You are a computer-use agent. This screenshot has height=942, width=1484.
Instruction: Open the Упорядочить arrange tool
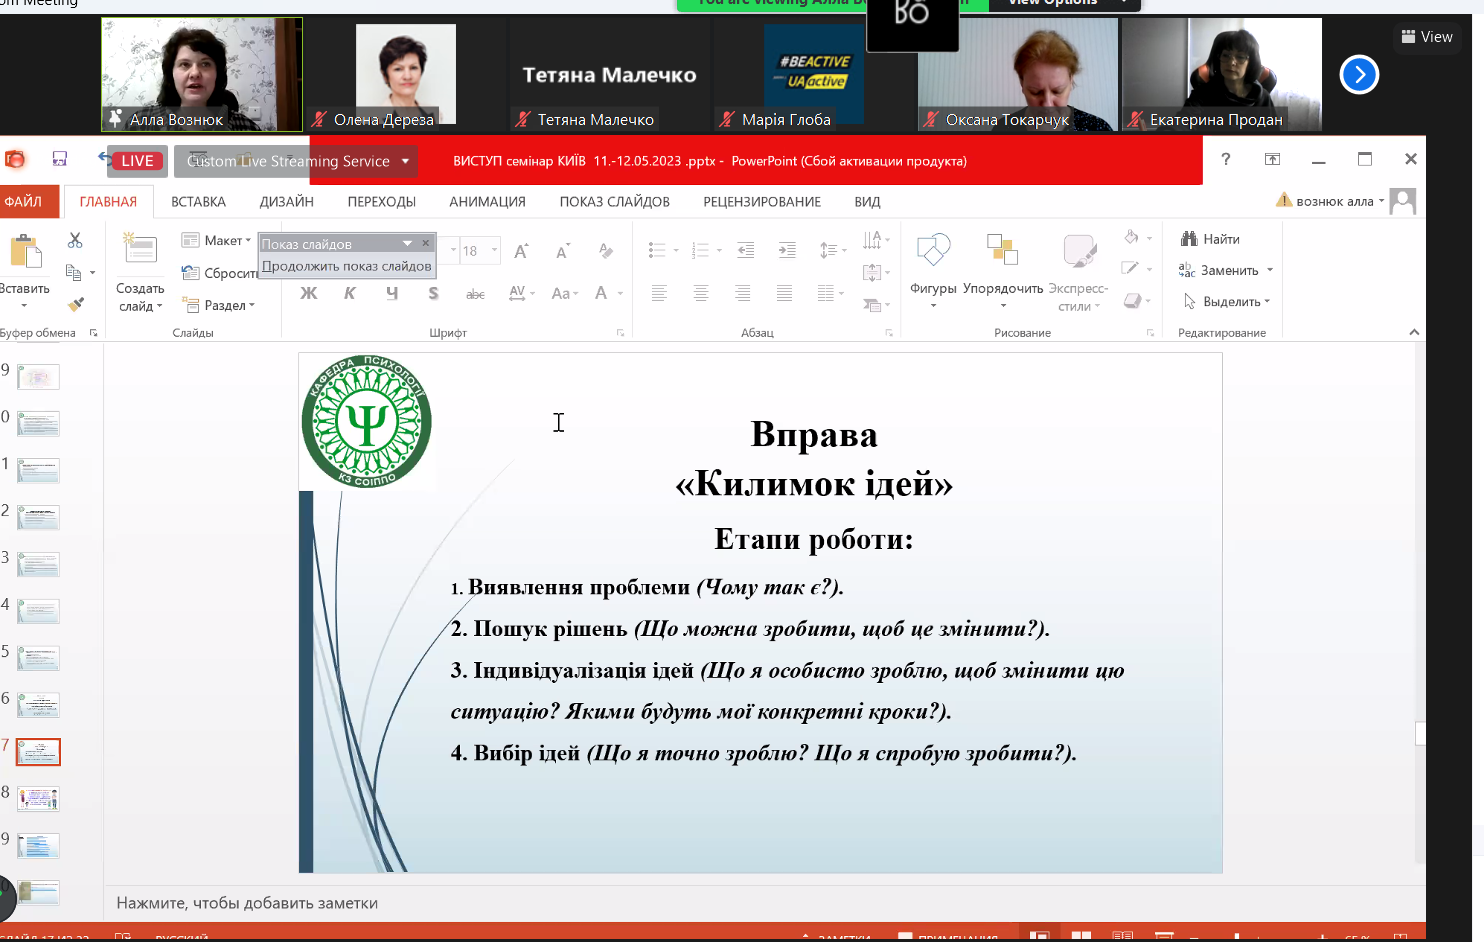(1002, 250)
